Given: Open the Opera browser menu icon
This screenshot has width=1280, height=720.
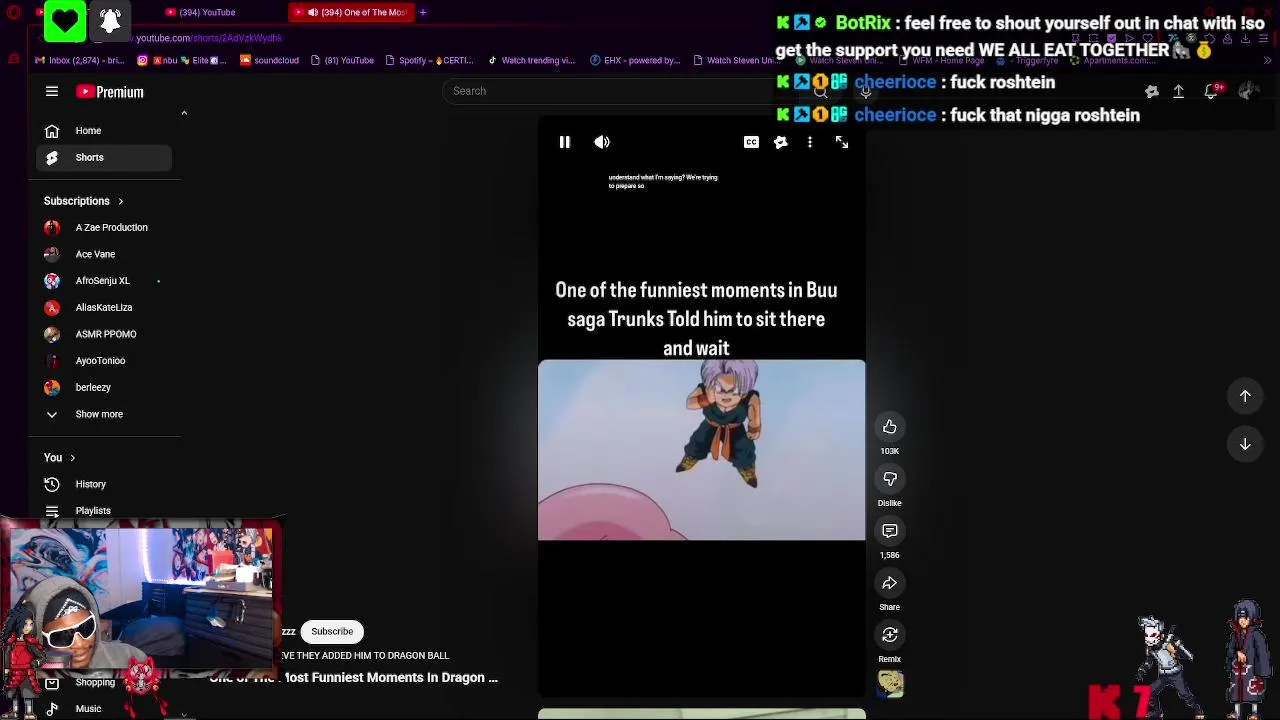Looking at the screenshot, I should [14, 13].
